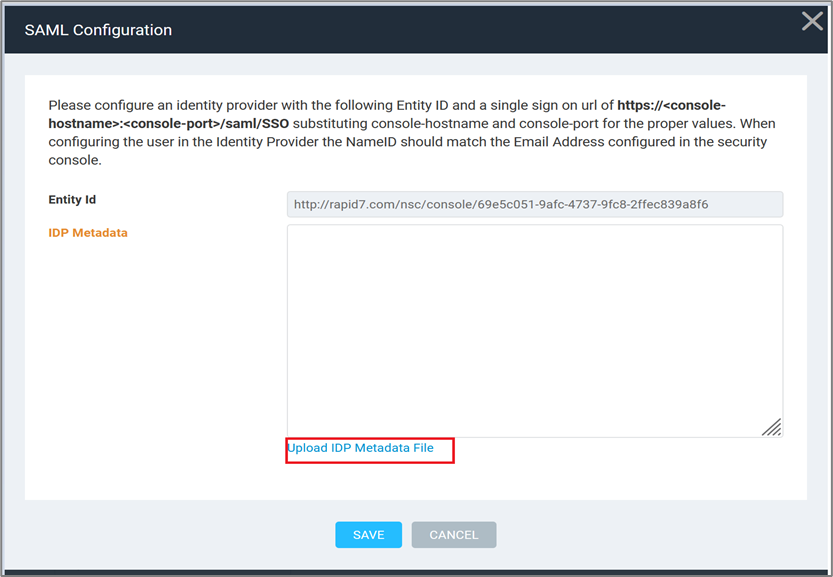Click the SAML Configuration dialog title
This screenshot has width=833, height=577.
[98, 30]
